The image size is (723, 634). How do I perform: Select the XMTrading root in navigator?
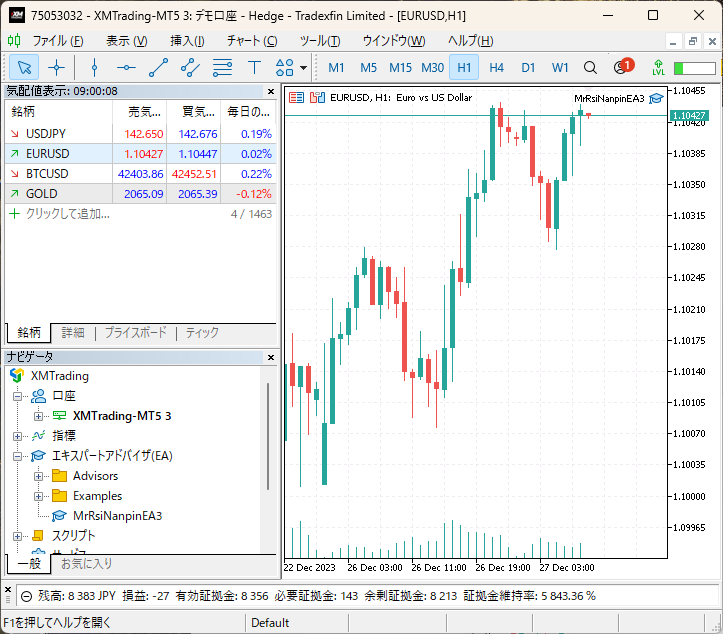59,376
